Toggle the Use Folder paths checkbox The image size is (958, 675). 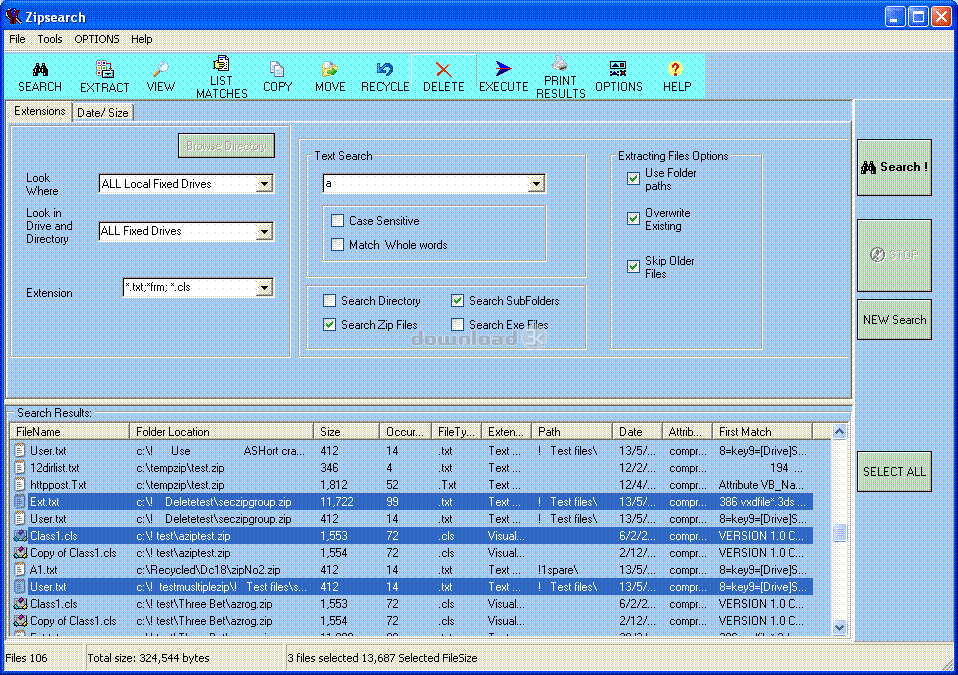pos(634,178)
